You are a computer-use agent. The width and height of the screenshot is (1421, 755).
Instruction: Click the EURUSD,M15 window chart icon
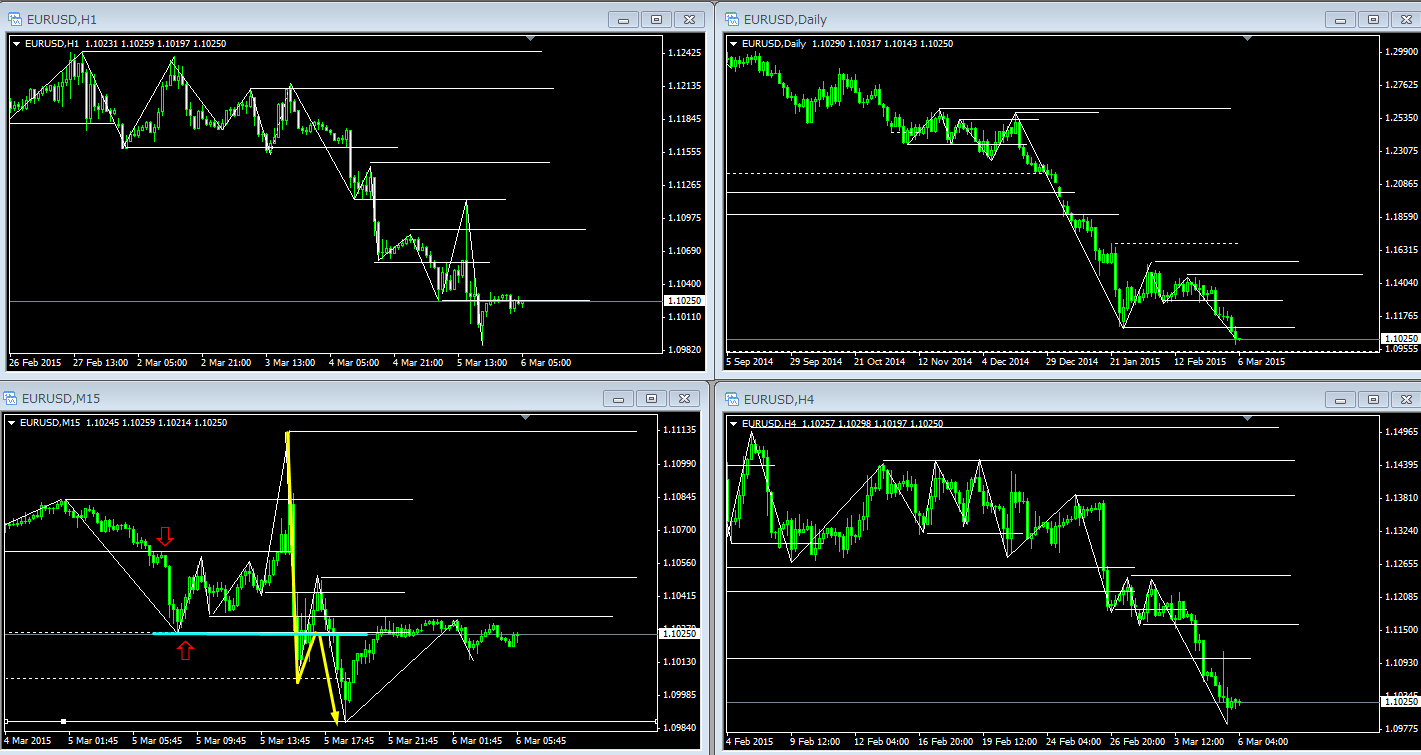11,399
